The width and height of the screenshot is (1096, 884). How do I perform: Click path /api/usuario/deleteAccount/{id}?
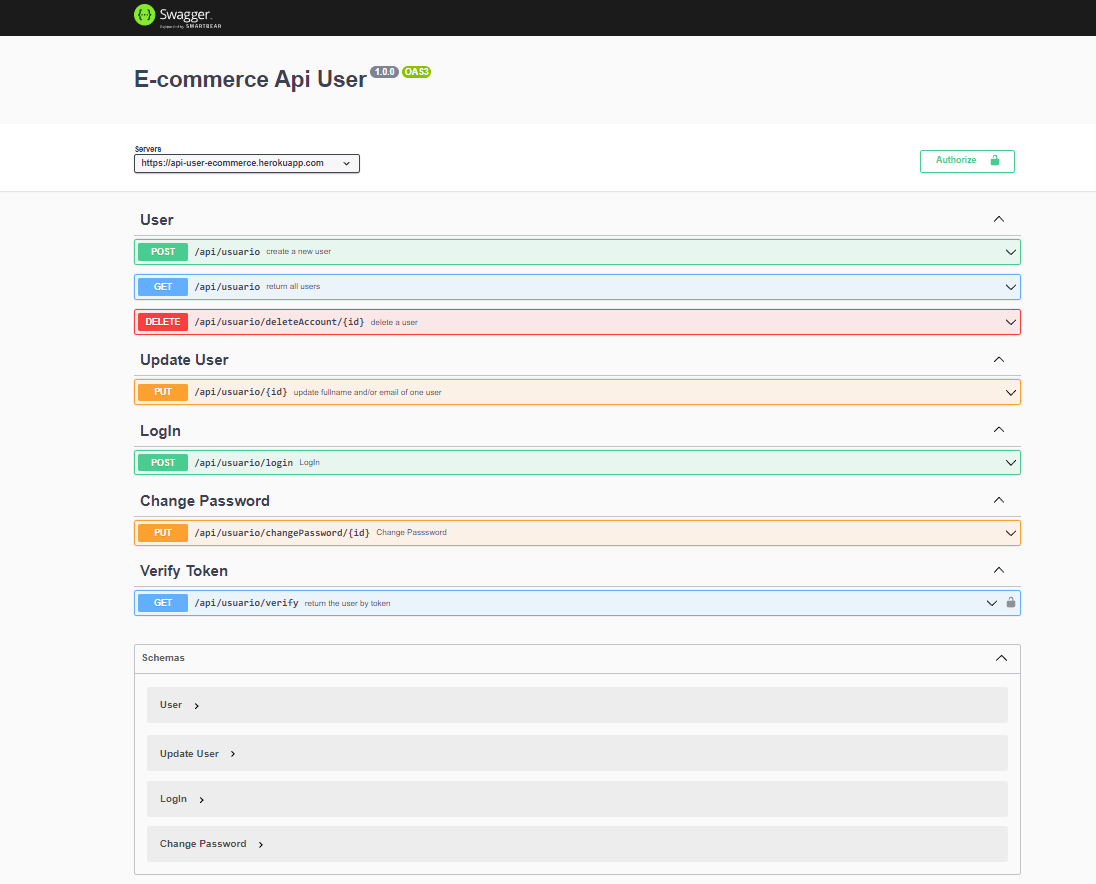pyautogui.click(x=280, y=322)
